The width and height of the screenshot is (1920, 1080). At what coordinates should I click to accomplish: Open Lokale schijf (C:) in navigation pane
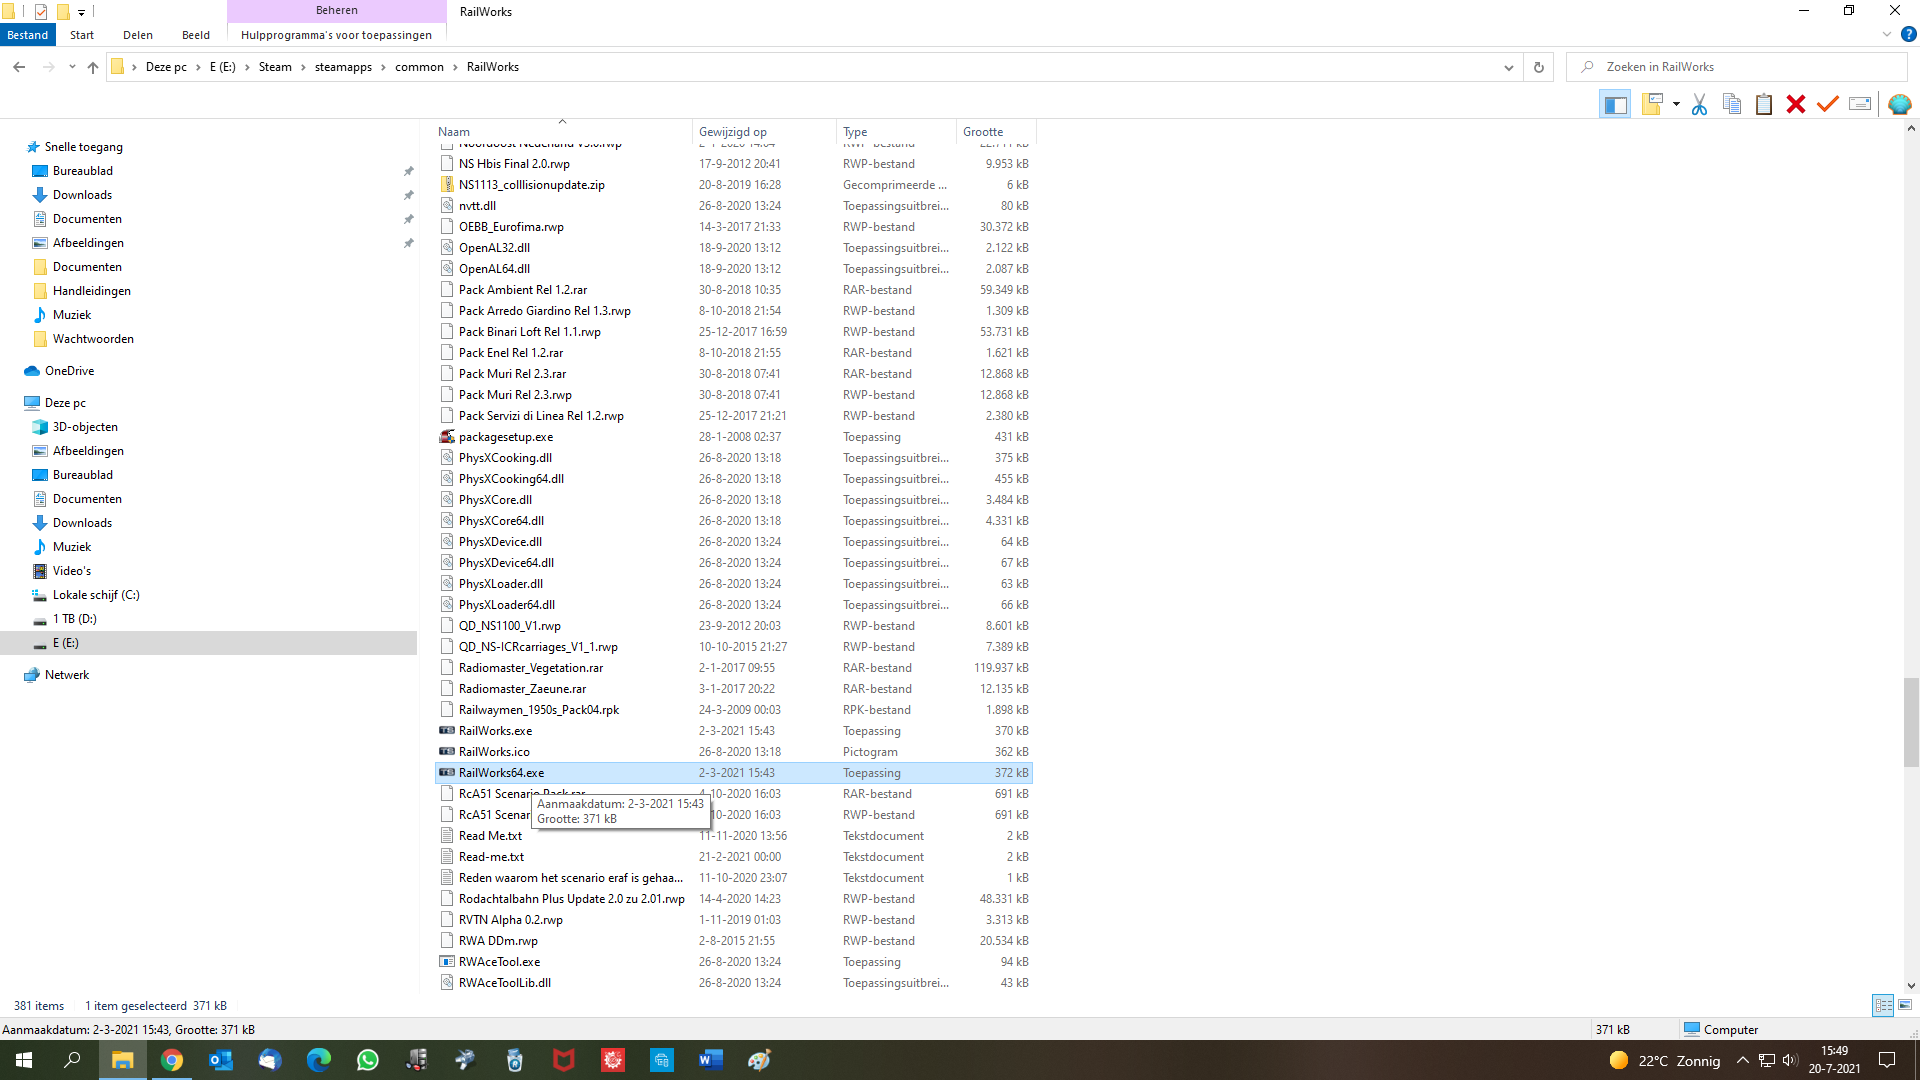coord(96,595)
